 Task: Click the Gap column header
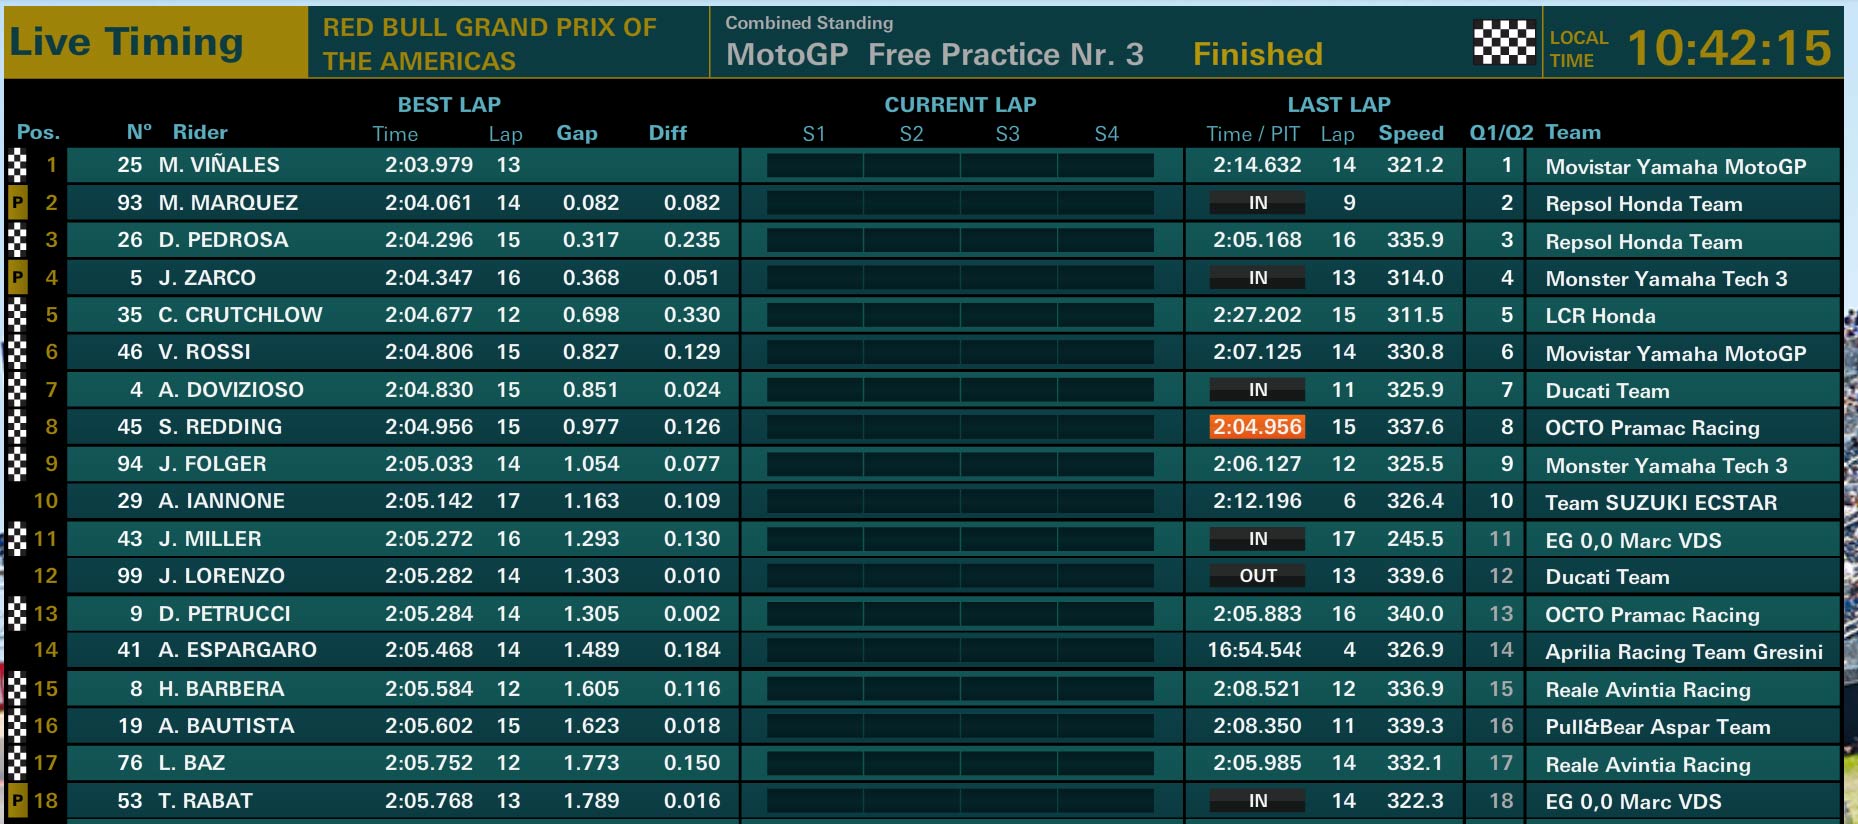click(x=577, y=133)
